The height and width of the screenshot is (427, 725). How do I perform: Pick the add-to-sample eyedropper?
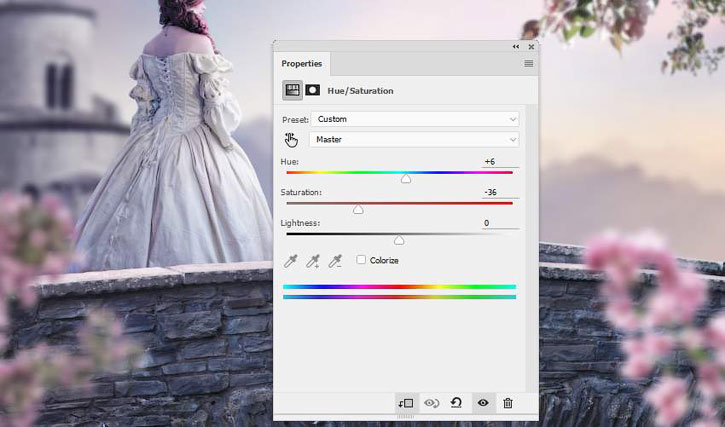(313, 261)
